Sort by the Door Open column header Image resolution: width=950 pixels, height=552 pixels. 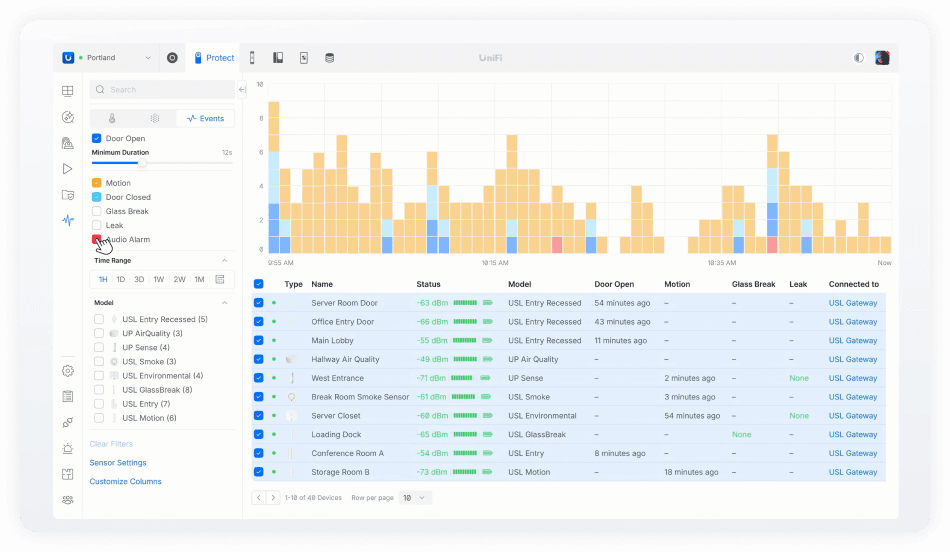[614, 284]
